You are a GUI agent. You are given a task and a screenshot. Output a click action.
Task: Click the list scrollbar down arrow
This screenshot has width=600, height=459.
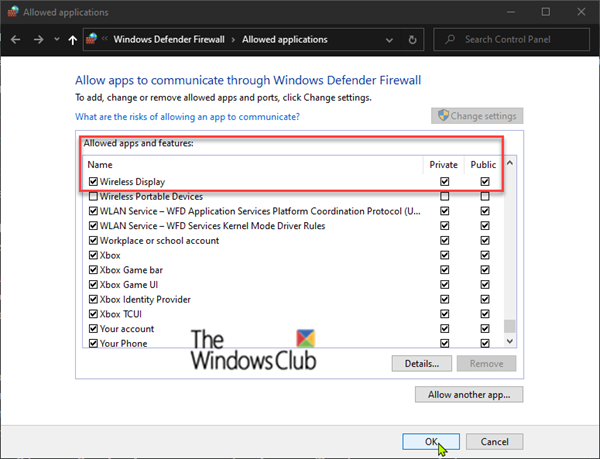(x=510, y=341)
